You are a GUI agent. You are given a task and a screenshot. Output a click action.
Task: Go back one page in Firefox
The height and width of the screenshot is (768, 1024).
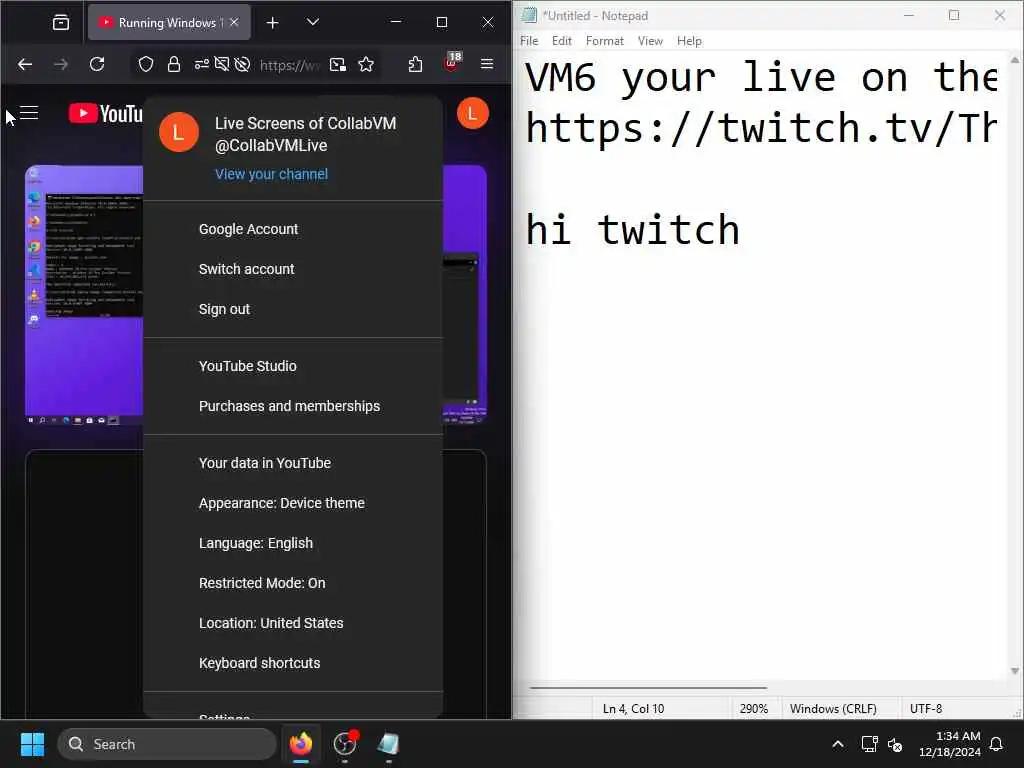click(x=25, y=64)
